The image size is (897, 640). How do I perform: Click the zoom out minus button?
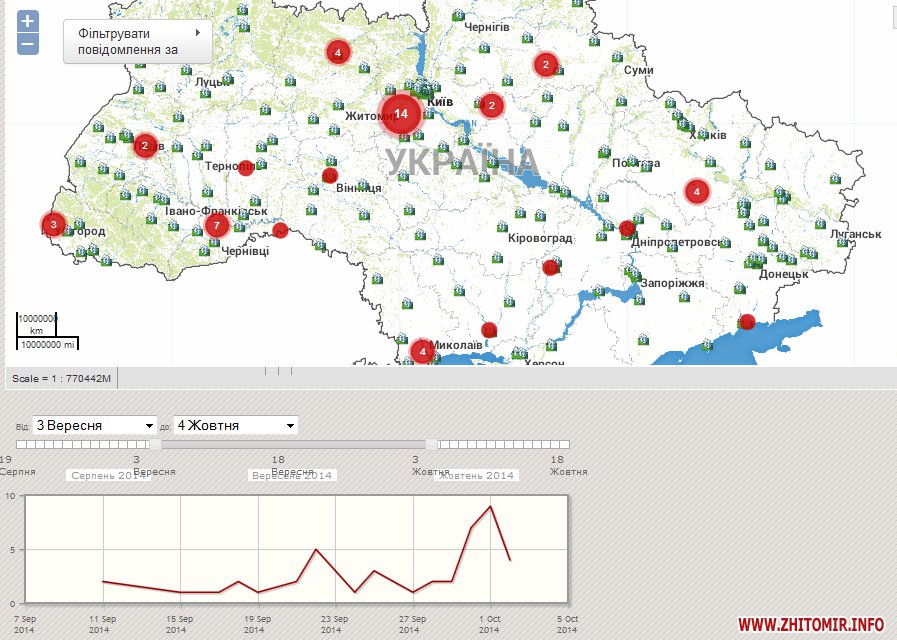coord(28,44)
